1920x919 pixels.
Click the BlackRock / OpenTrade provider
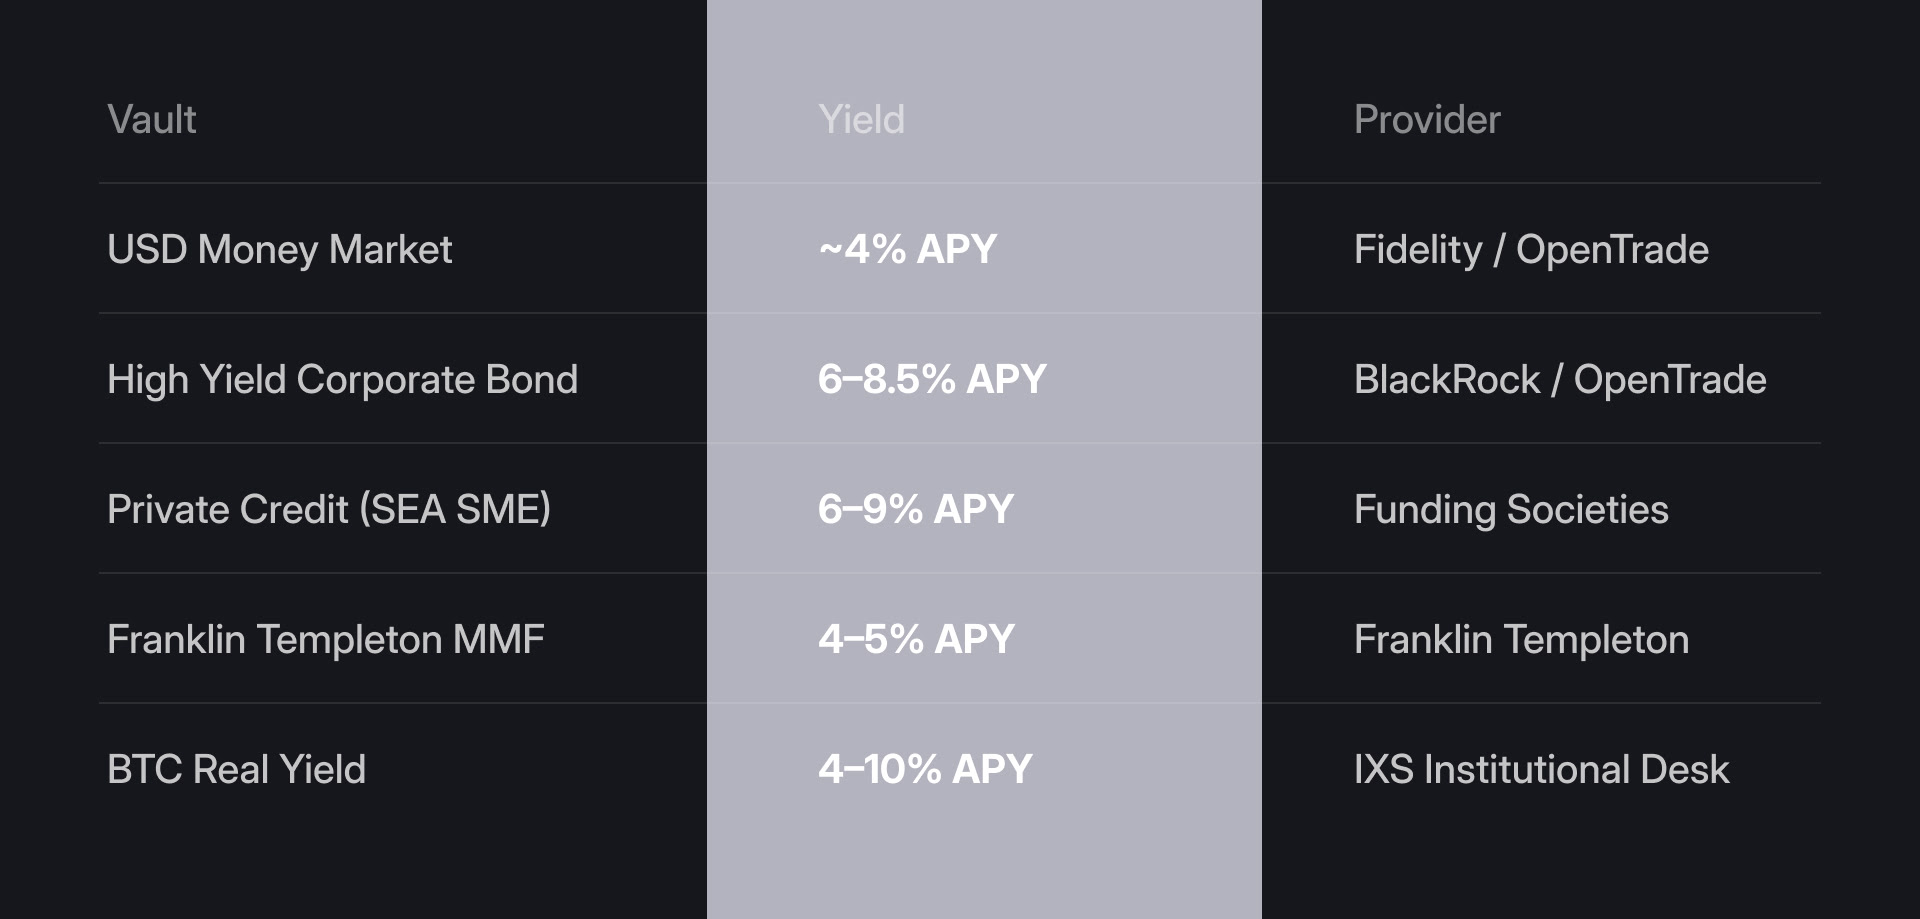1560,380
